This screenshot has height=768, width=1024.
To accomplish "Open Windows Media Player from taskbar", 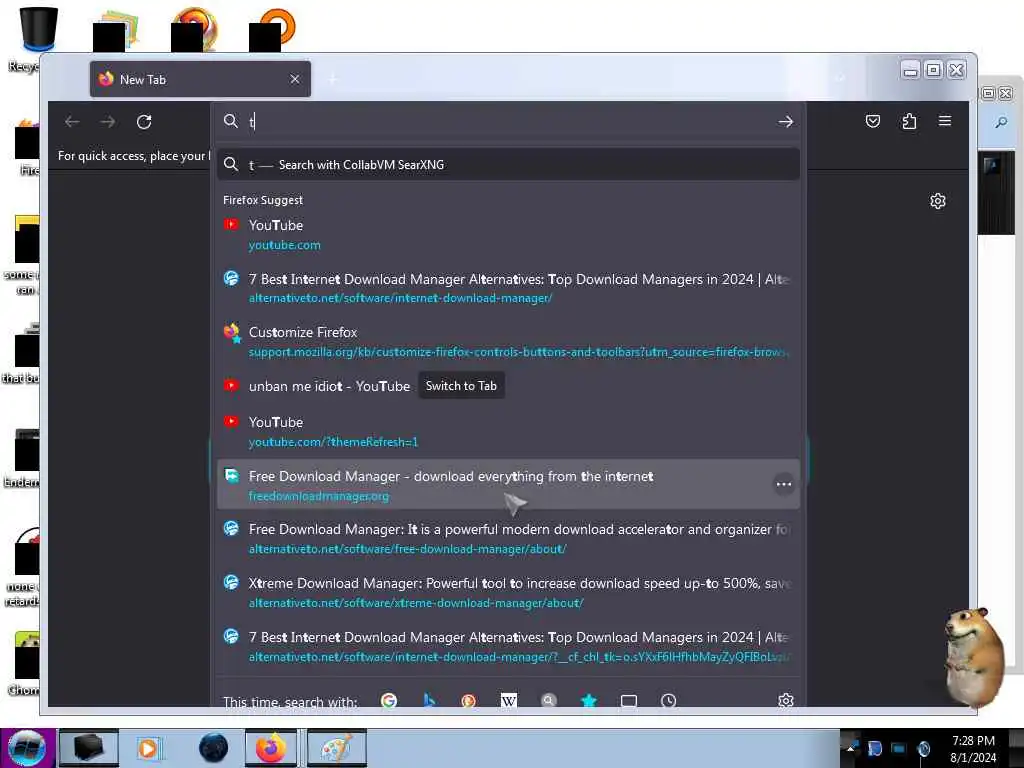I will (148, 748).
